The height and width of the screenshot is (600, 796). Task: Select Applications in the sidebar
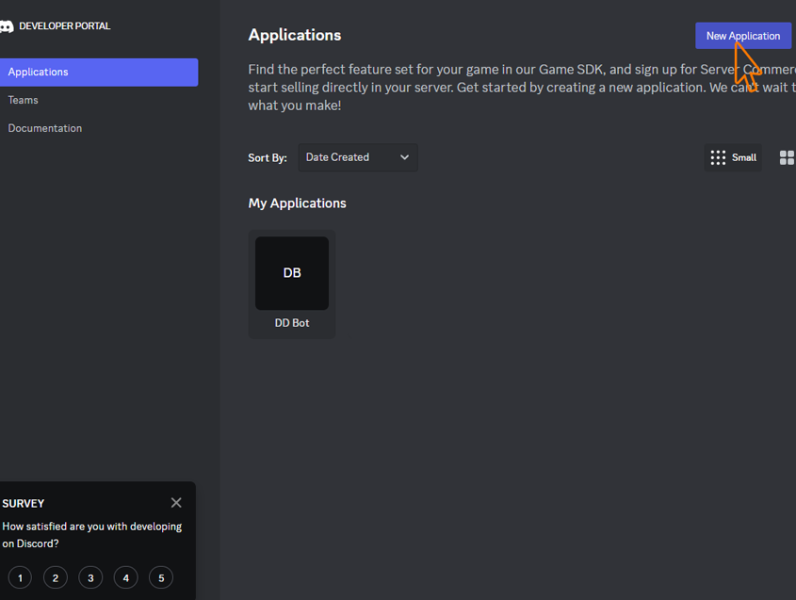click(x=99, y=72)
